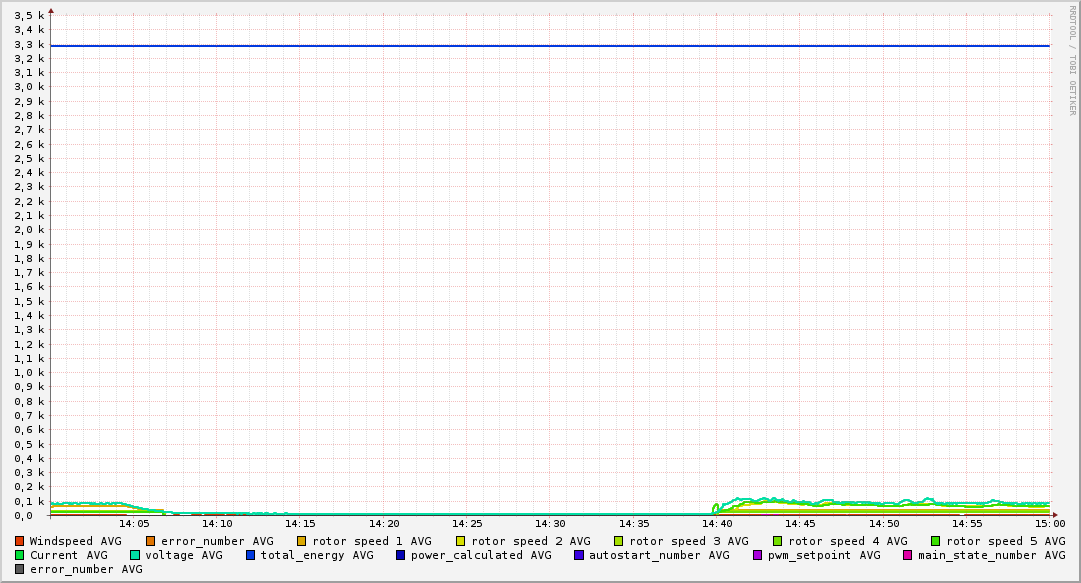Viewport: 1081px width, 583px height.
Task: Click the yellow rotor speed 2 AVG swatch
Action: 461,541
